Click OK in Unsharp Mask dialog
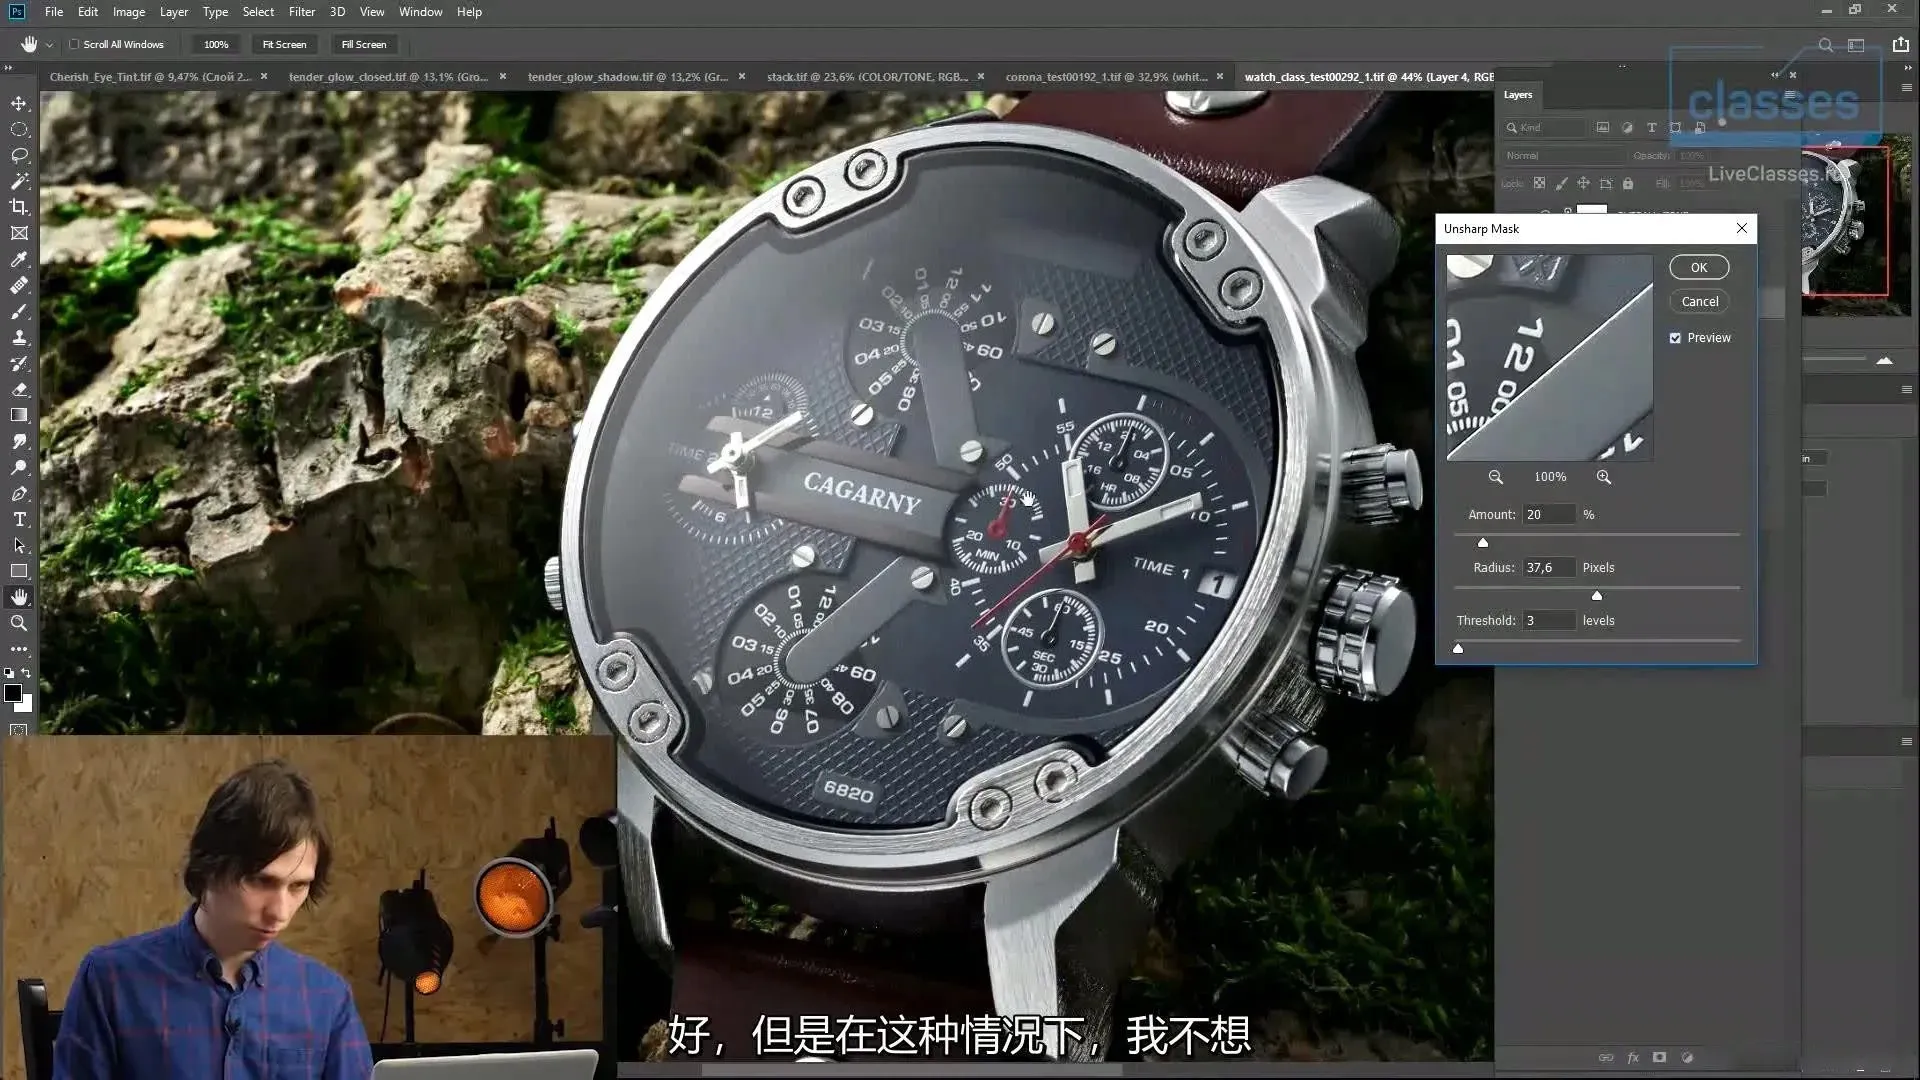 1699,268
